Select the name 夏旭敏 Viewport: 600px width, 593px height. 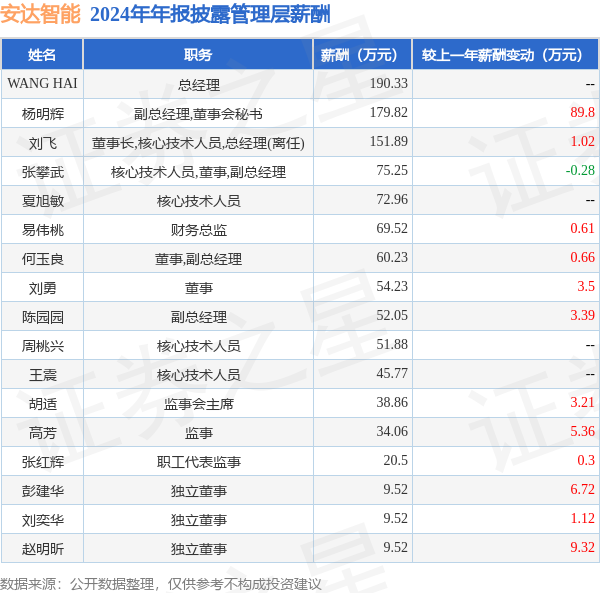42,201
